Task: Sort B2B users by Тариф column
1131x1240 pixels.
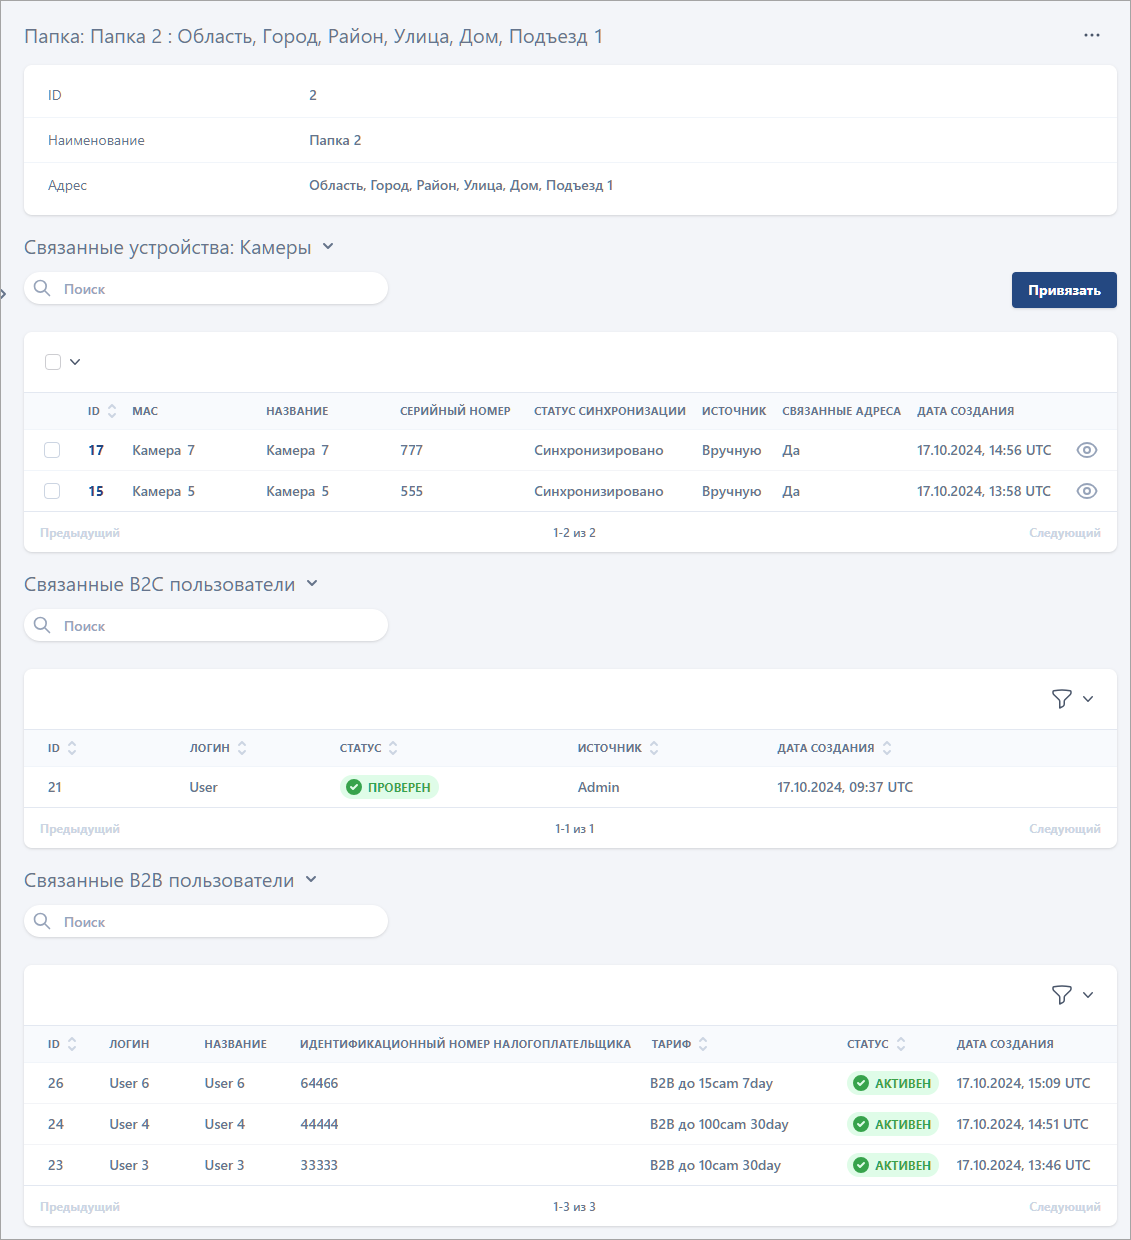Action: [x=703, y=1044]
